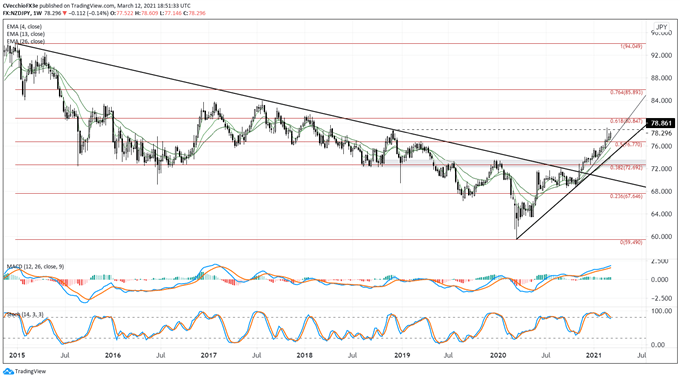Click the 1 (94.049) Fibonacci top label
The width and height of the screenshot is (680, 379).
tap(631, 46)
